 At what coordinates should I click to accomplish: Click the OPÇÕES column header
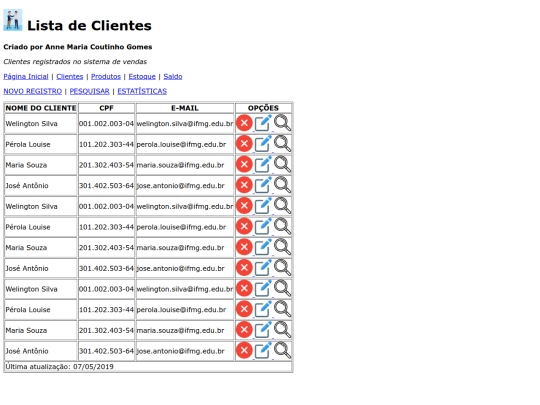coord(263,108)
